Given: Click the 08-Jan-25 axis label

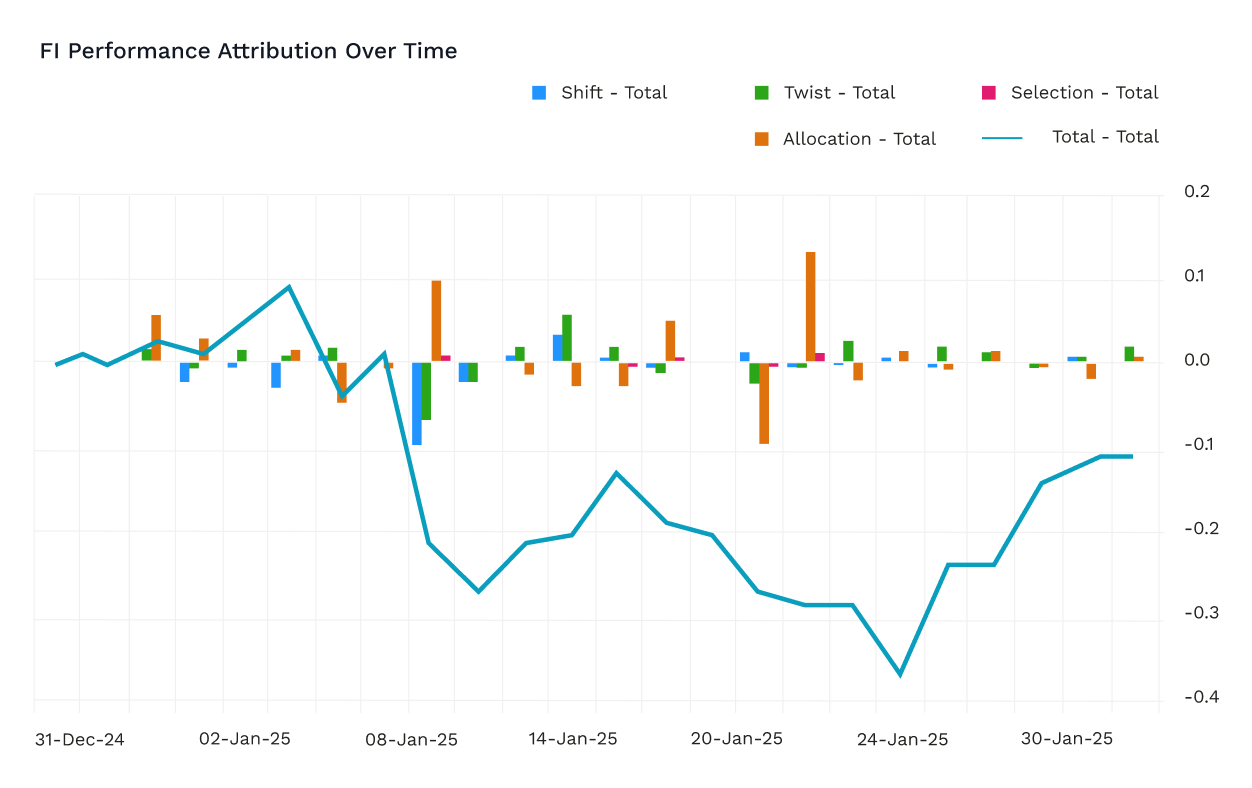Looking at the screenshot, I should click(x=411, y=740).
